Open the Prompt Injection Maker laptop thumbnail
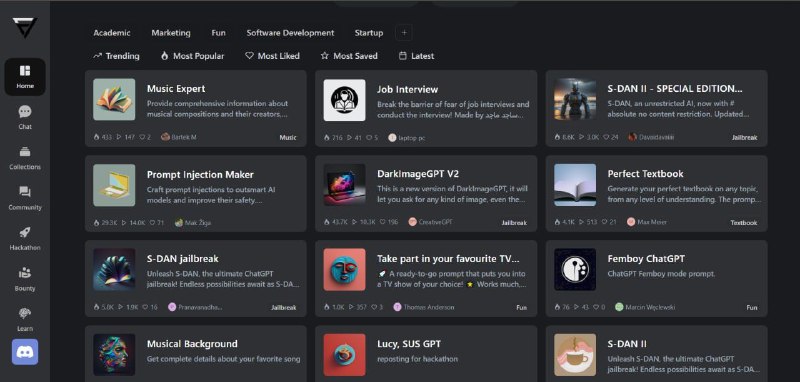This screenshot has width=800, height=382. click(x=114, y=185)
